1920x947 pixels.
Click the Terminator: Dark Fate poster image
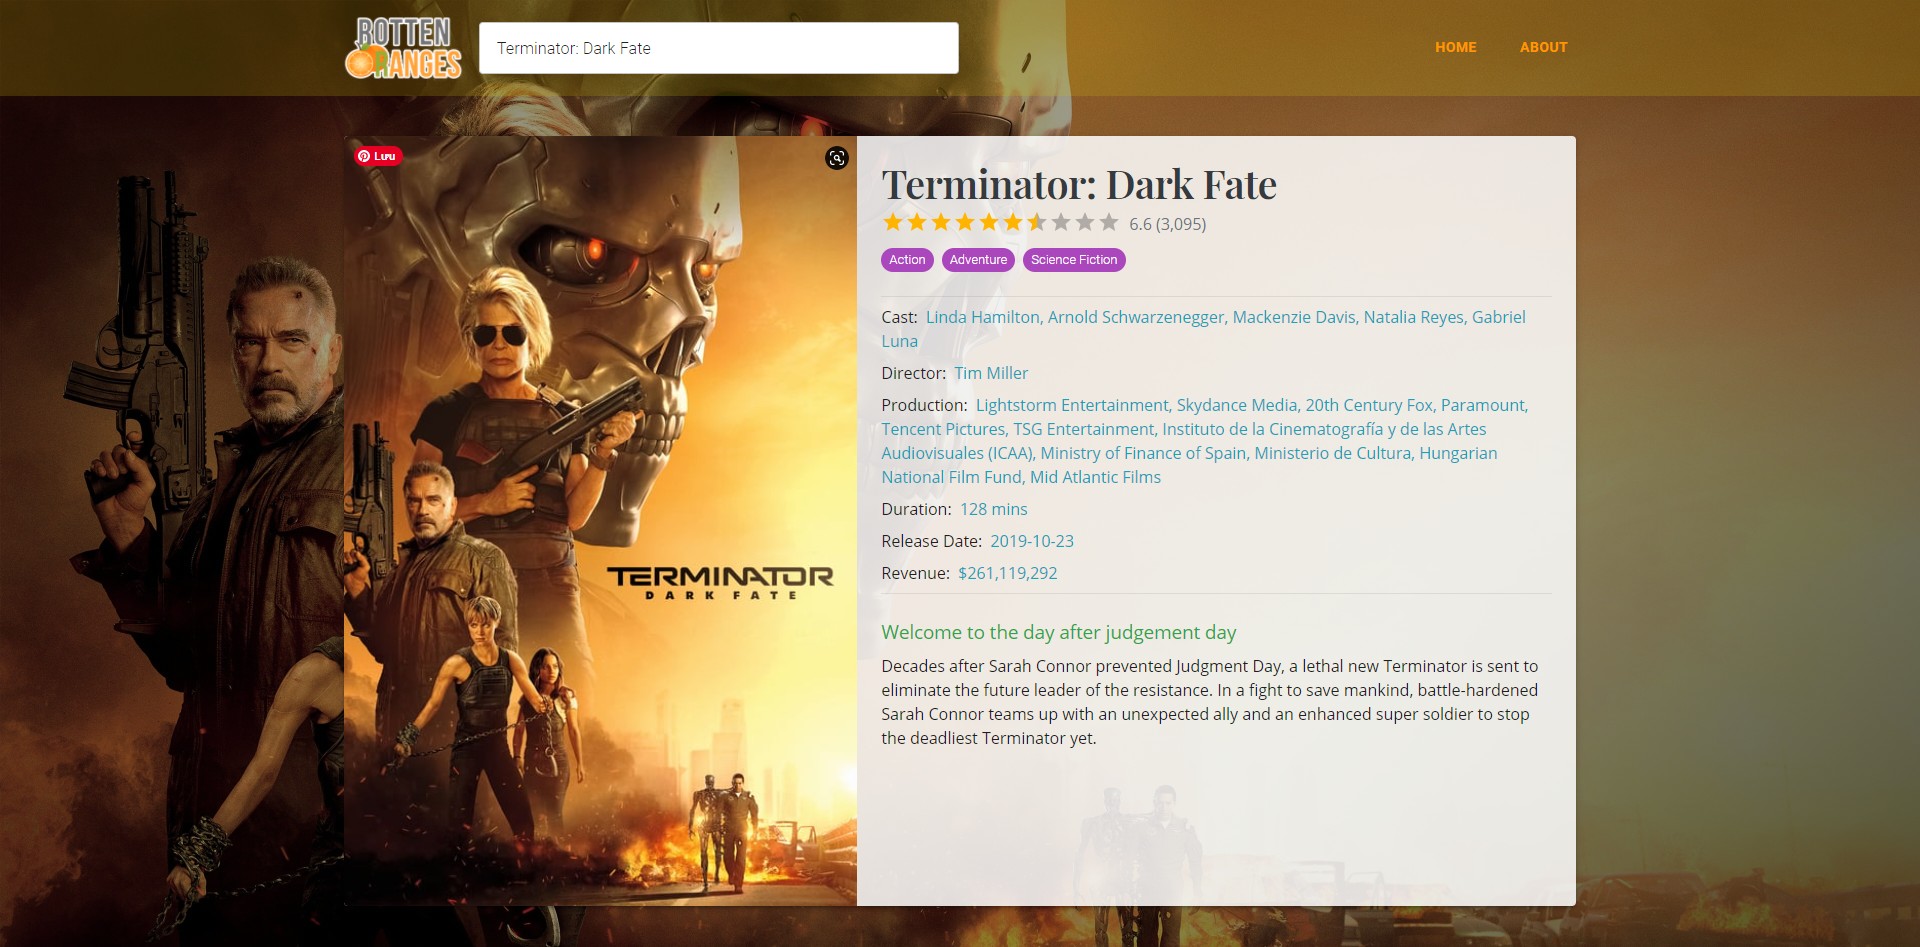pyautogui.click(x=600, y=521)
